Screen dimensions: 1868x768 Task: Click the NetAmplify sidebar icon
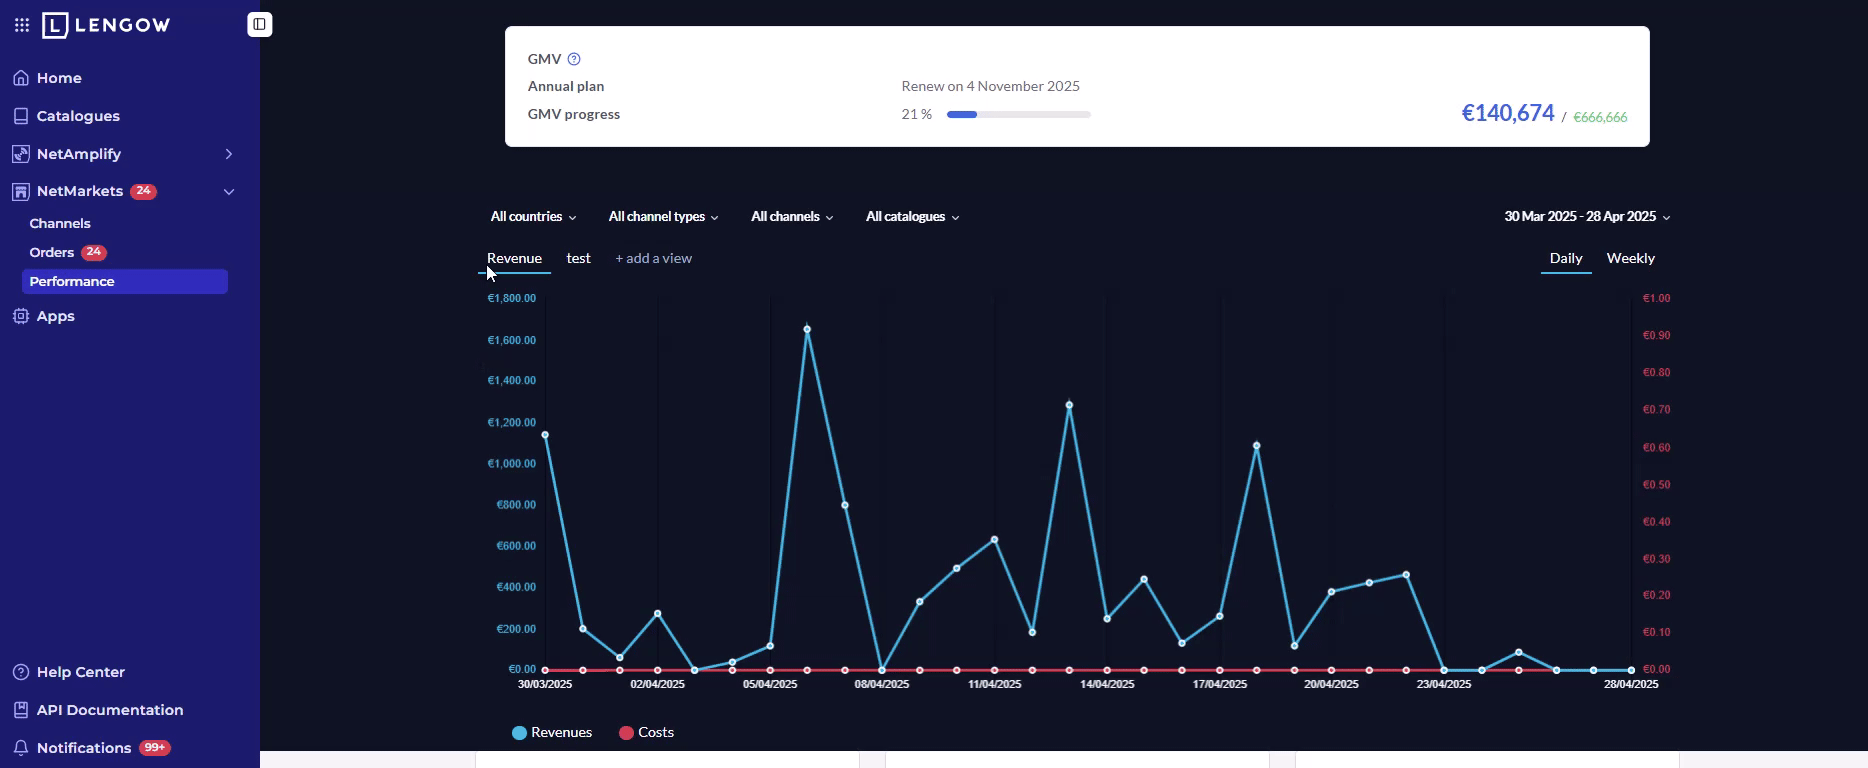[x=21, y=154]
